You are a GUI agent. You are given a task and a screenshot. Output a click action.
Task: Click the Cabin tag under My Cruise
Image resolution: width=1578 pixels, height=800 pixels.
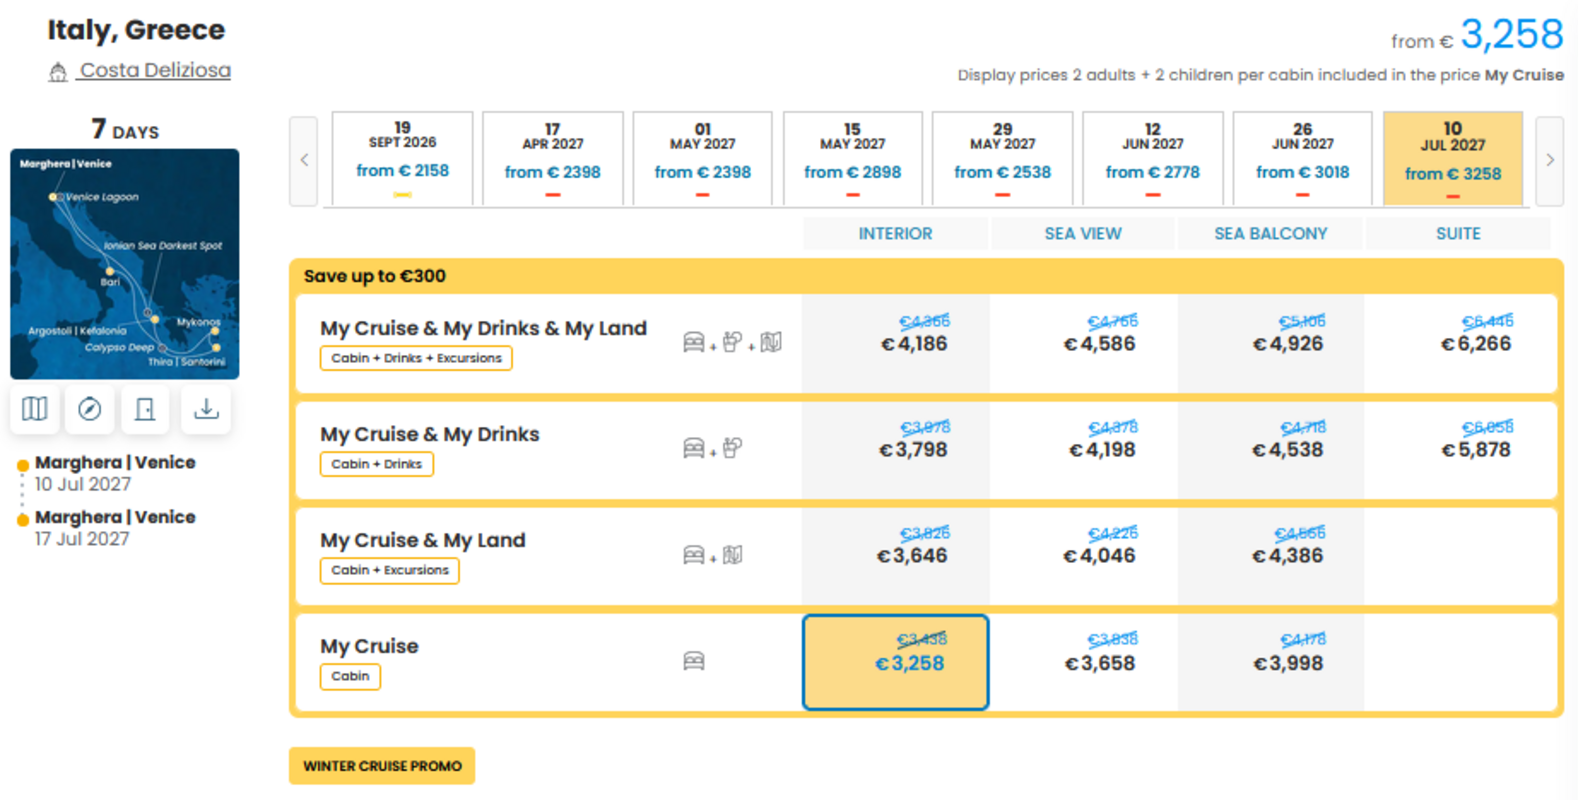(x=350, y=676)
